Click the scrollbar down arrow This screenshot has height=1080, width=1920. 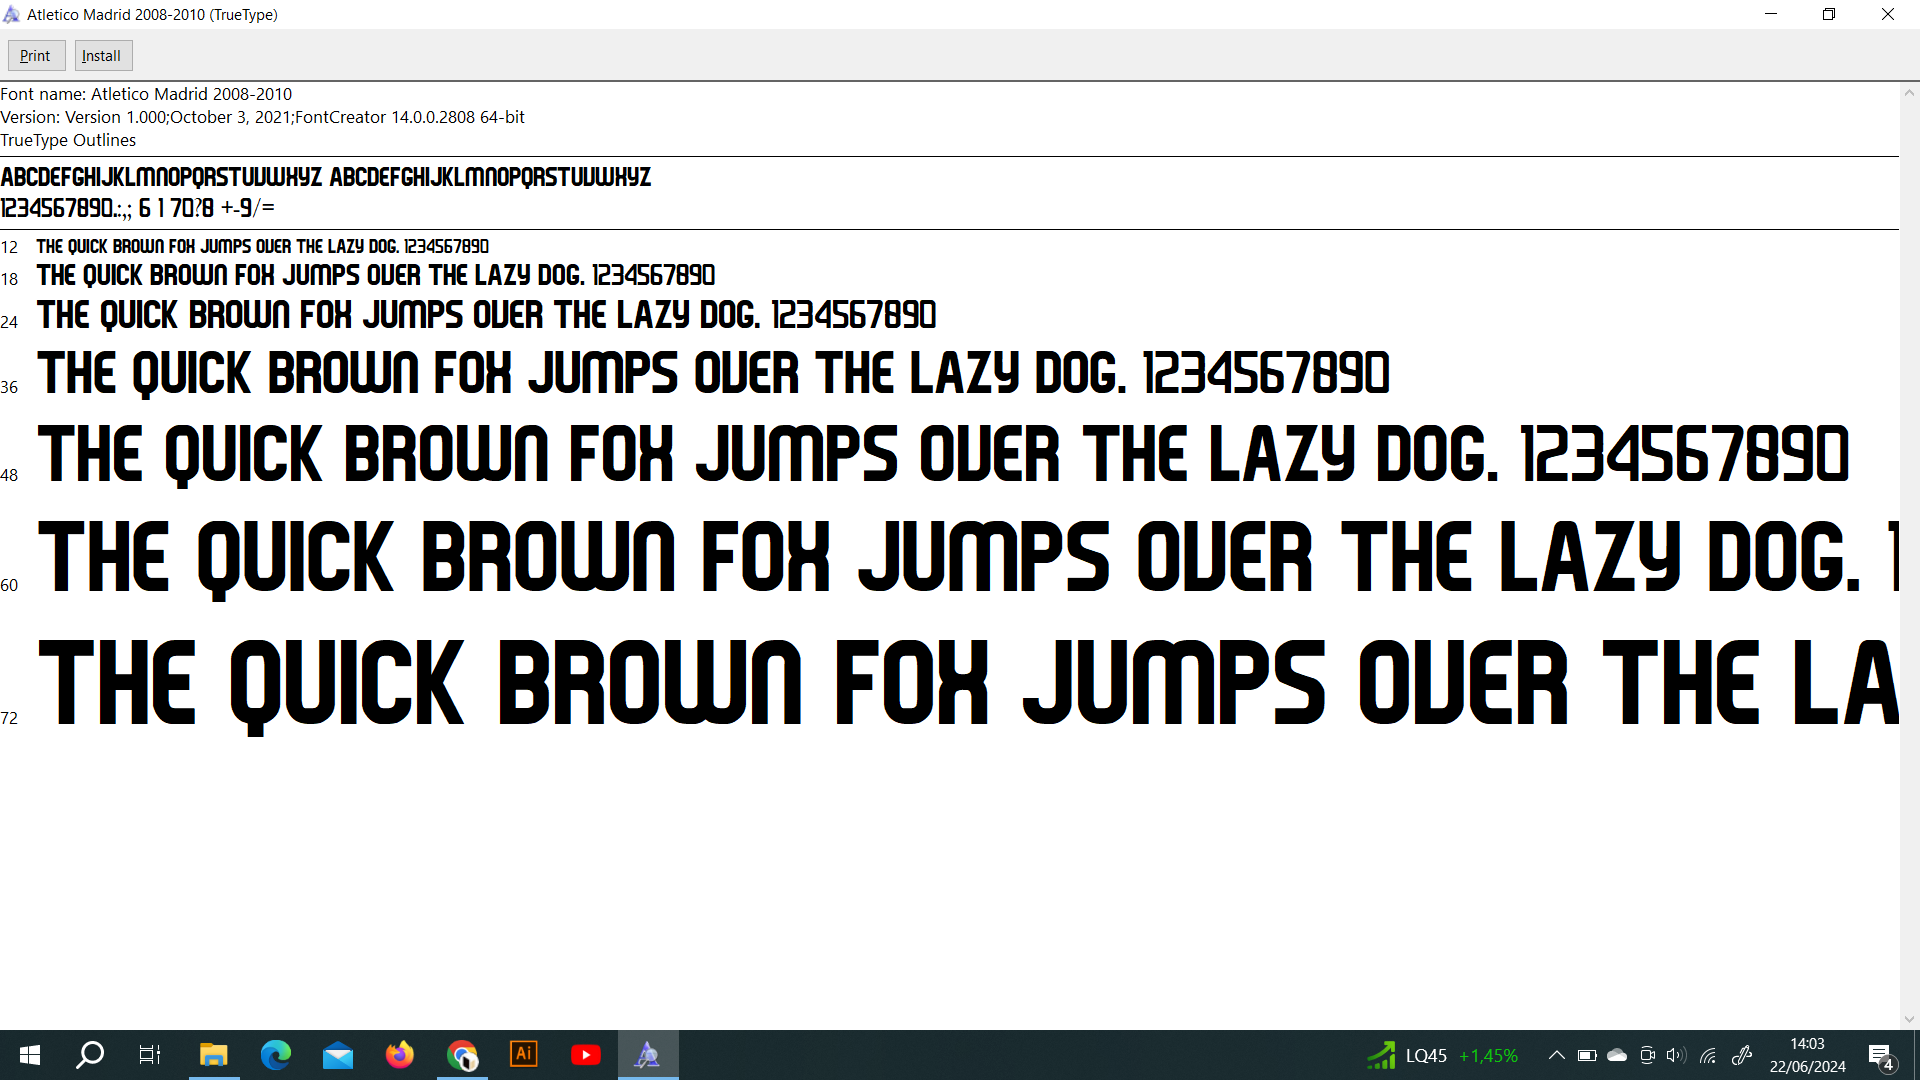coord(1909,1019)
